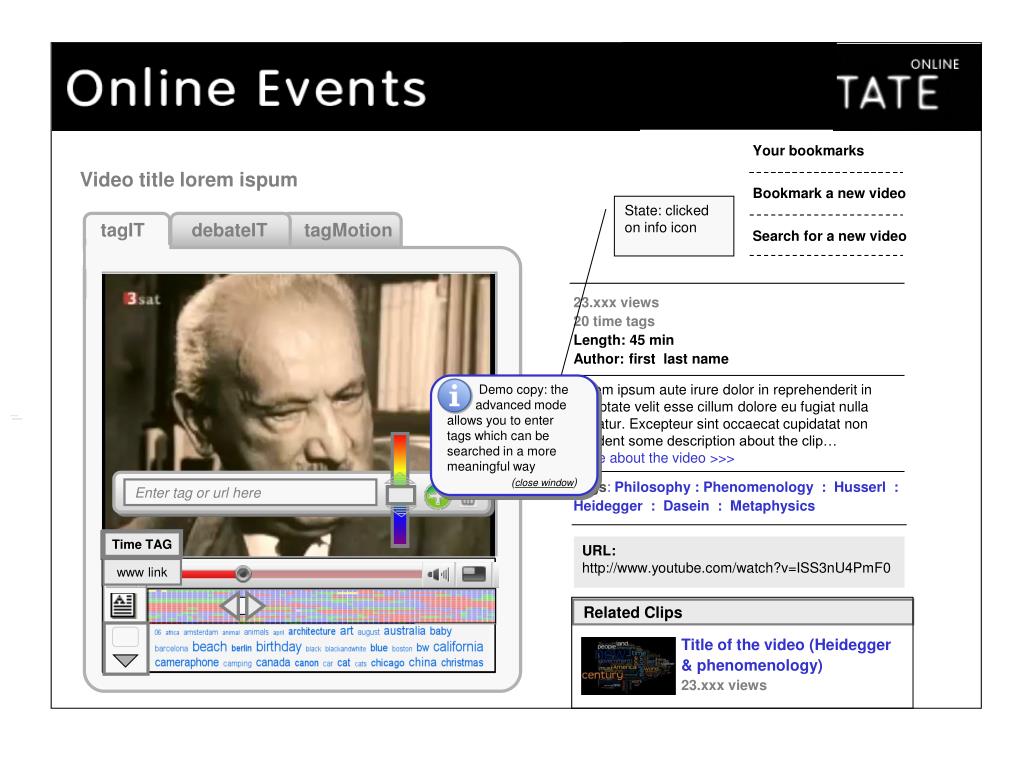Image resolution: width=1024 pixels, height=768 pixels.
Task: Click the 'barcelona' tag
Action: (171, 649)
